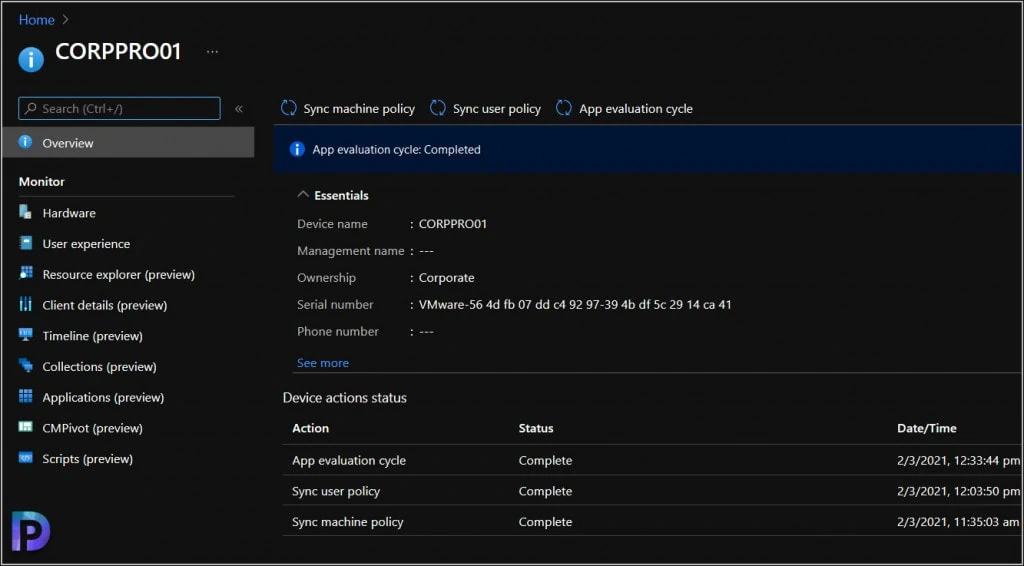The width and height of the screenshot is (1024, 566).
Task: Click the Collections icon
Action: 25,366
